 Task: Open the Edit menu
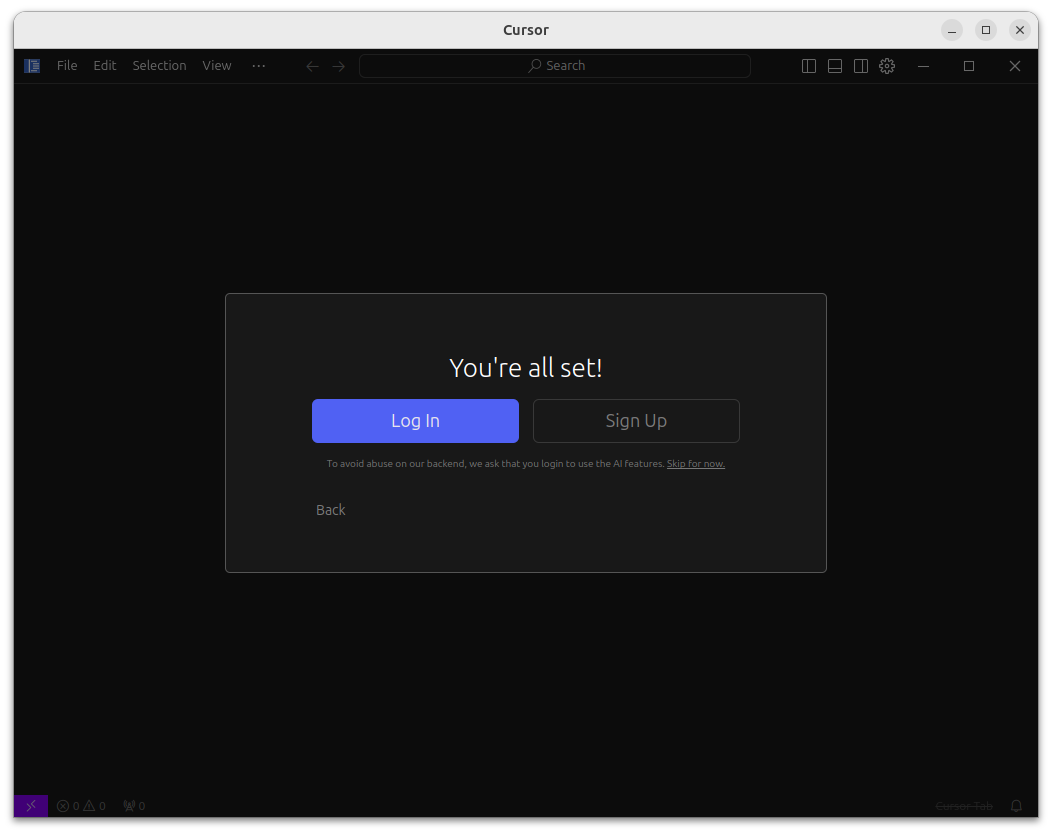(x=105, y=66)
